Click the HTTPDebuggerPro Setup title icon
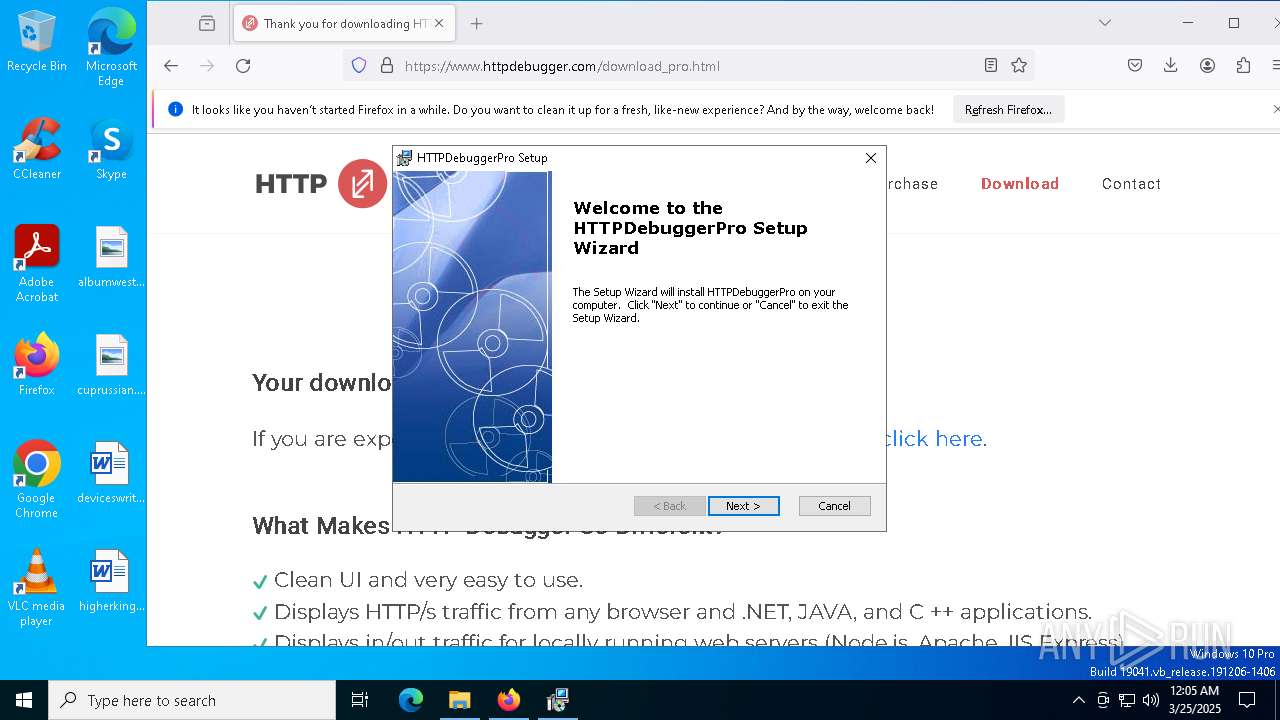This screenshot has height=720, width=1280. coord(404,158)
